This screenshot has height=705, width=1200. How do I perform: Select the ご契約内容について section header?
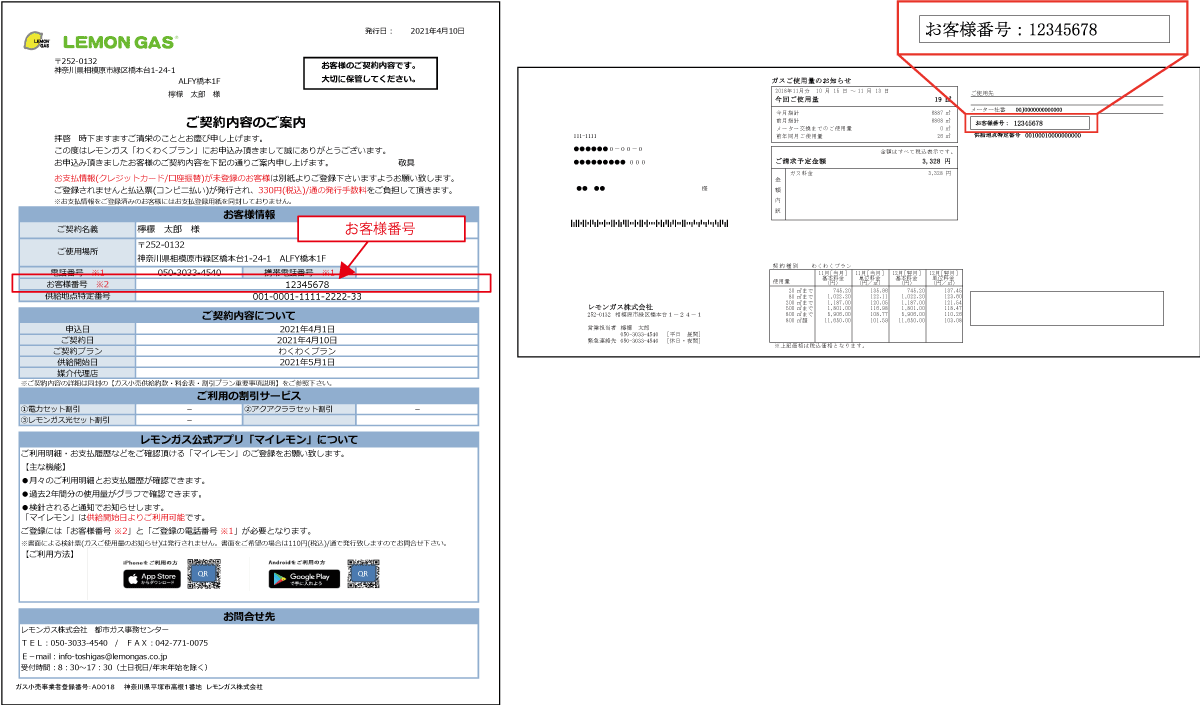click(249, 315)
